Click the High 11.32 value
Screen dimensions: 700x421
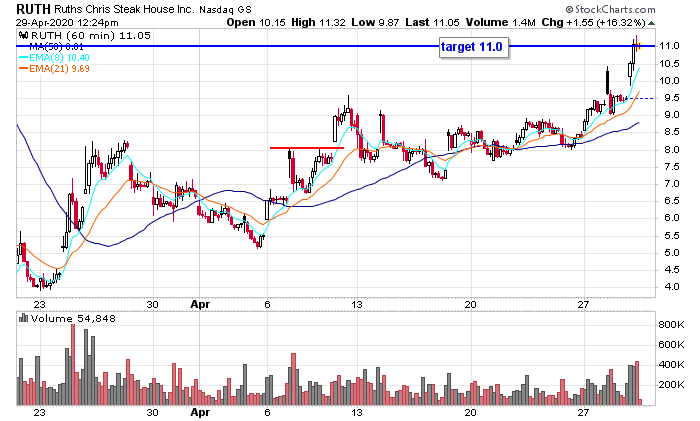[318, 22]
